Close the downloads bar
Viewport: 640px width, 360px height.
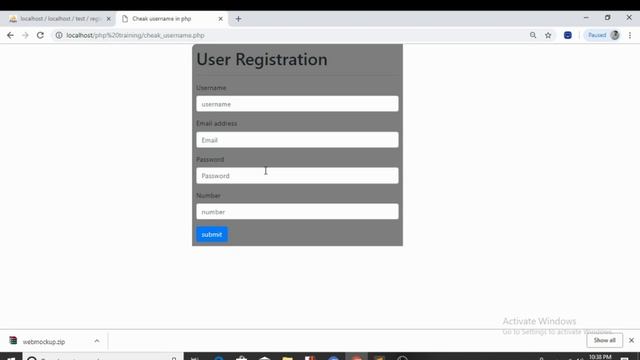coord(631,340)
